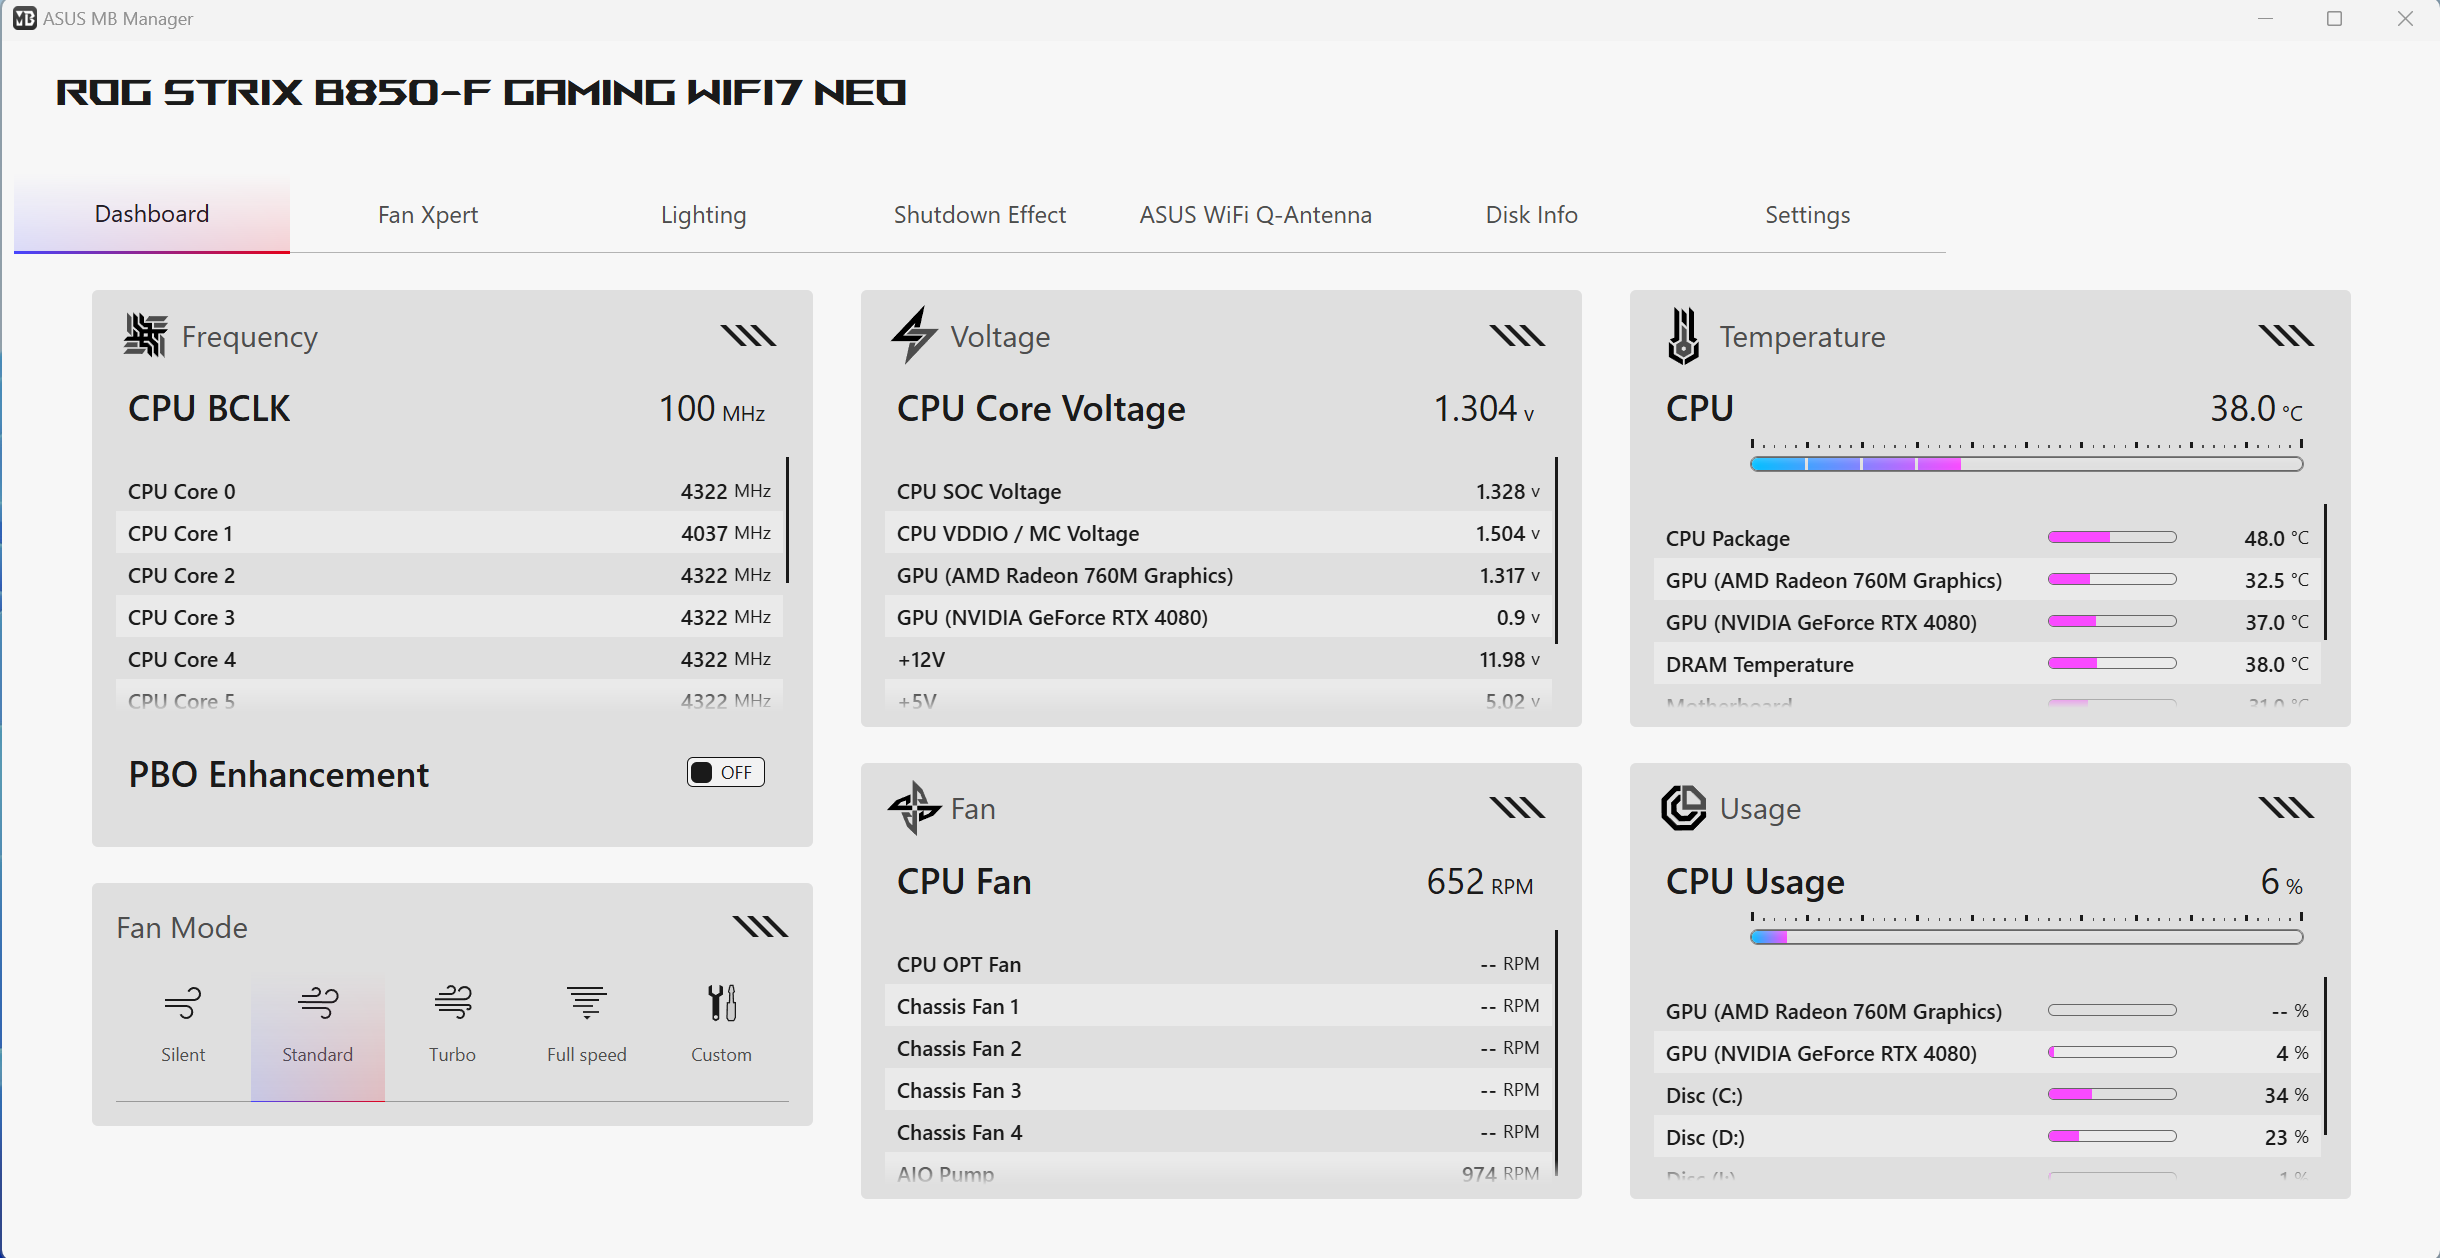
Task: Click the Voltage list scrollbar
Action: (x=1557, y=550)
